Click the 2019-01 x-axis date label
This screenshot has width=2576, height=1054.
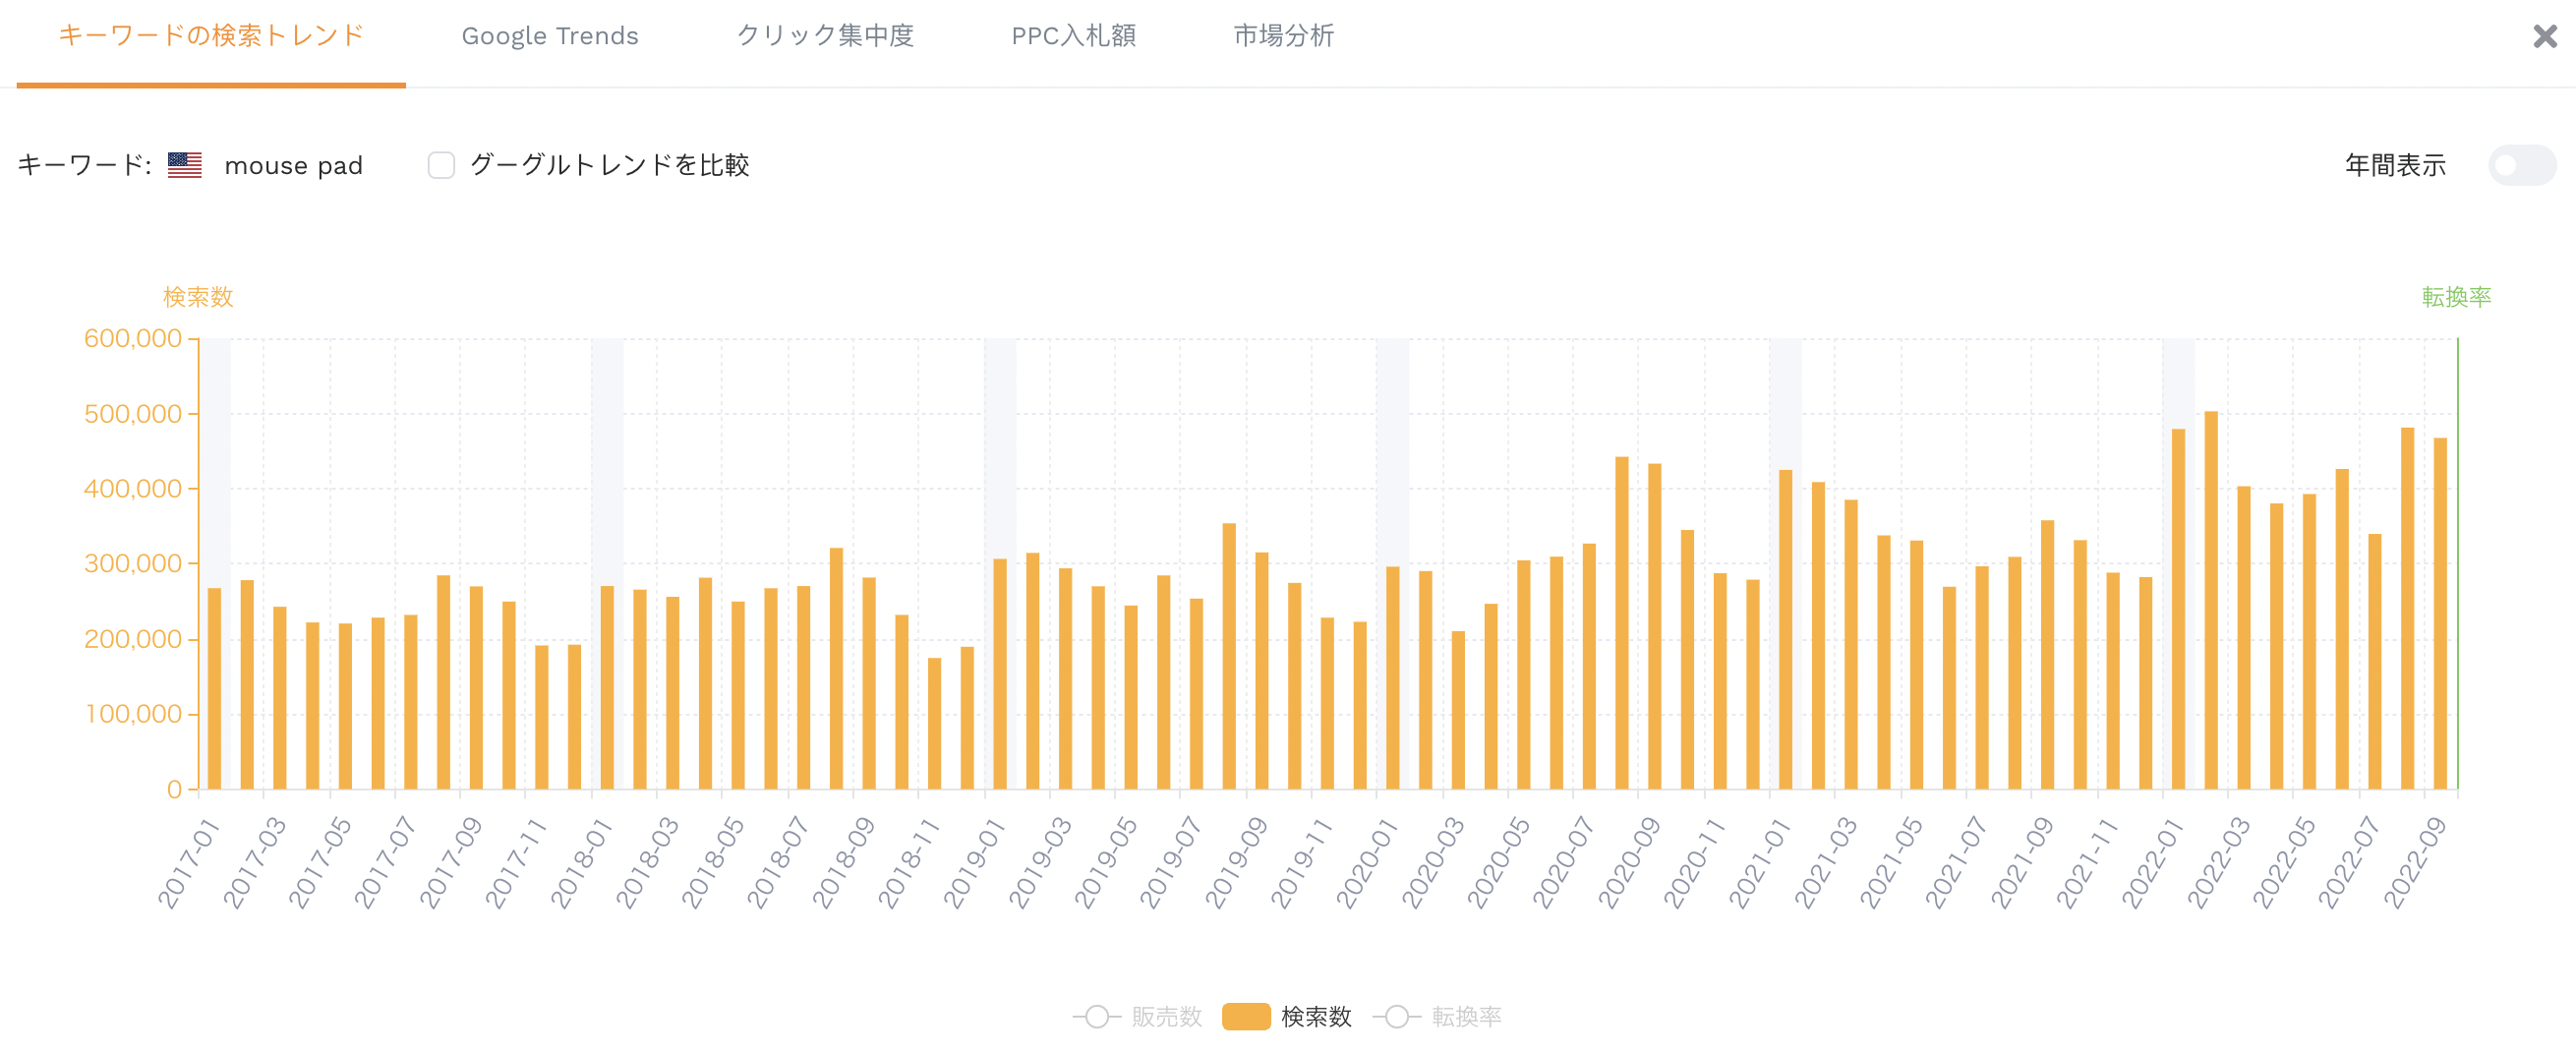coord(974,862)
